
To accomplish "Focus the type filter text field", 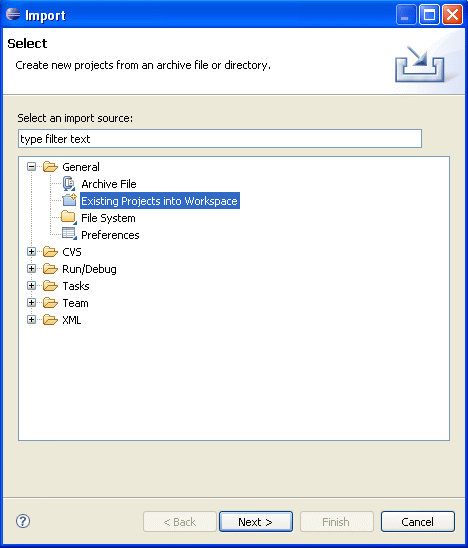I will pyautogui.click(x=220, y=139).
